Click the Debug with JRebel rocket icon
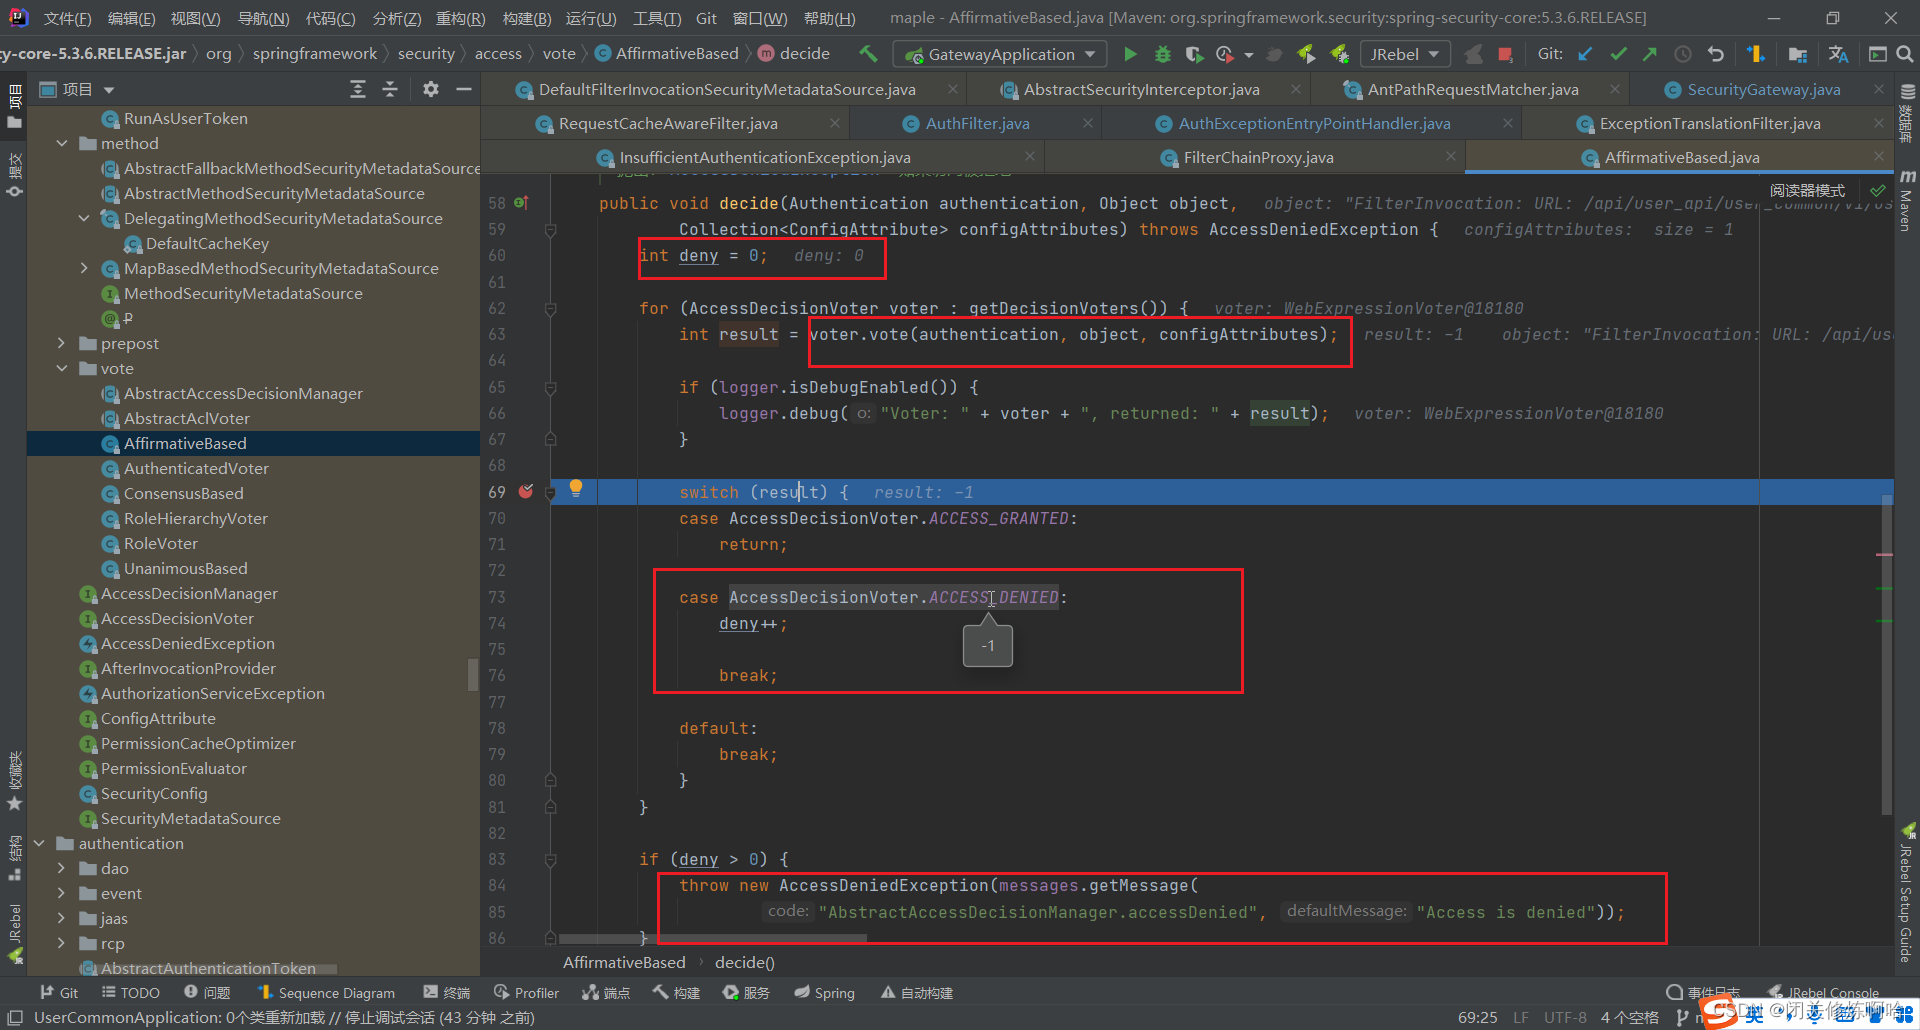The height and width of the screenshot is (1030, 1920). coord(1339,54)
